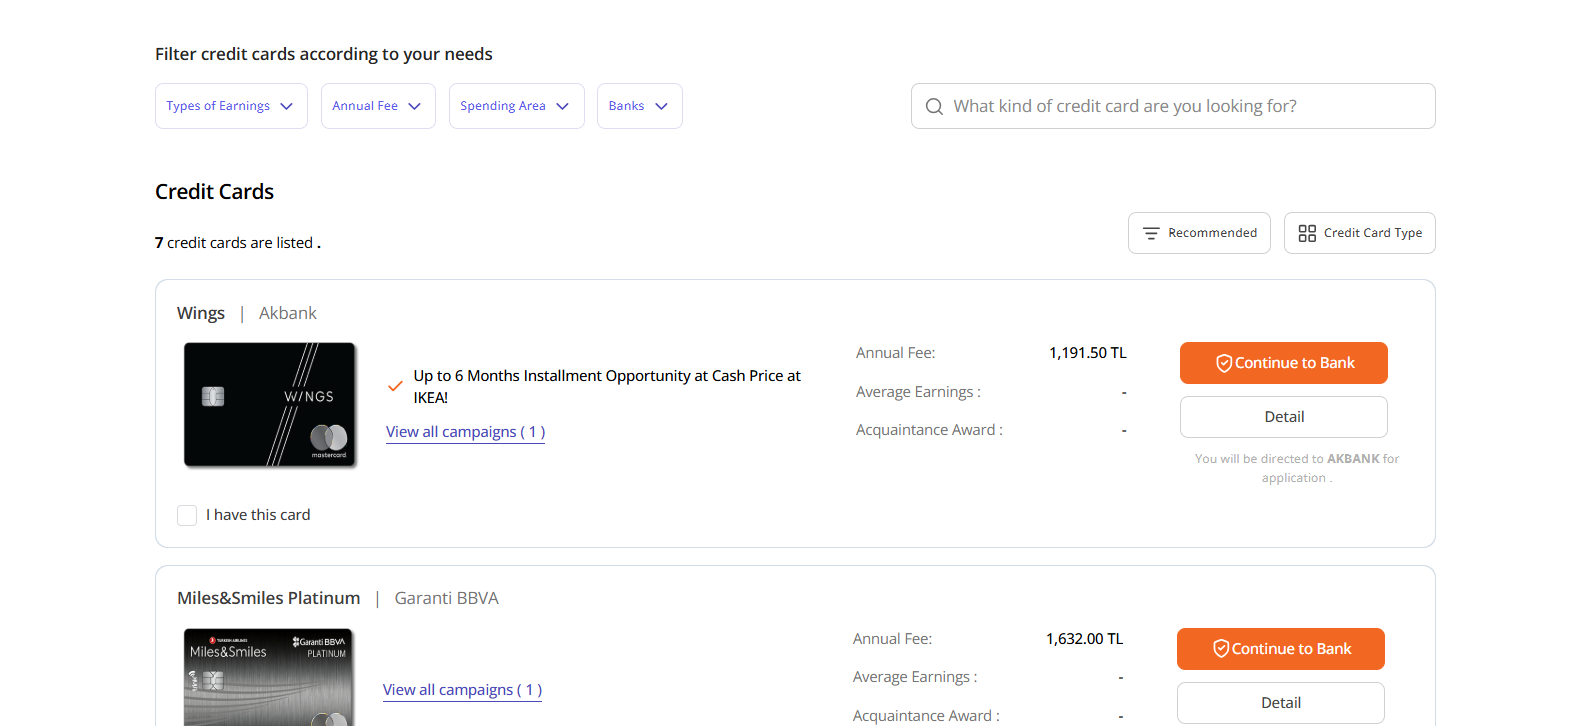The image size is (1591, 726).
Task: Expand the Spending Area filter
Action: click(516, 106)
